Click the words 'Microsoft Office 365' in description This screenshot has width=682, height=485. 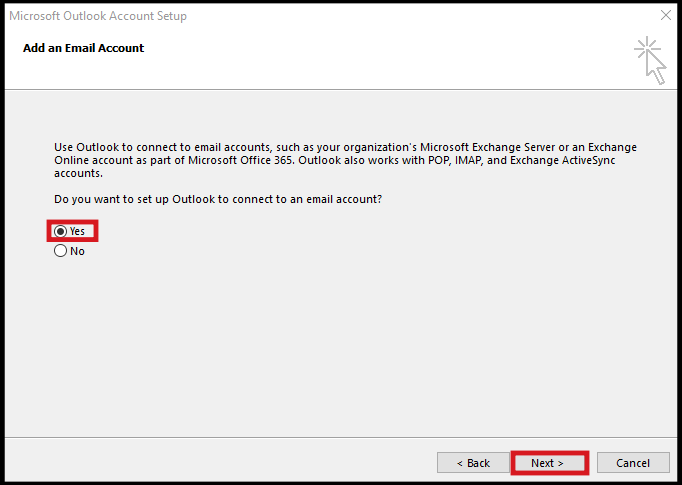click(x=240, y=160)
